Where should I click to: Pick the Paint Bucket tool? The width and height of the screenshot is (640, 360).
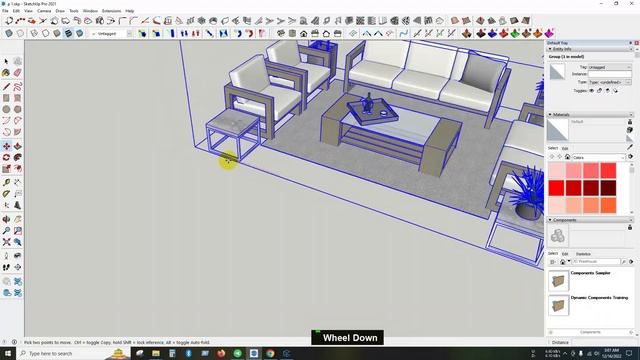[x=6, y=73]
